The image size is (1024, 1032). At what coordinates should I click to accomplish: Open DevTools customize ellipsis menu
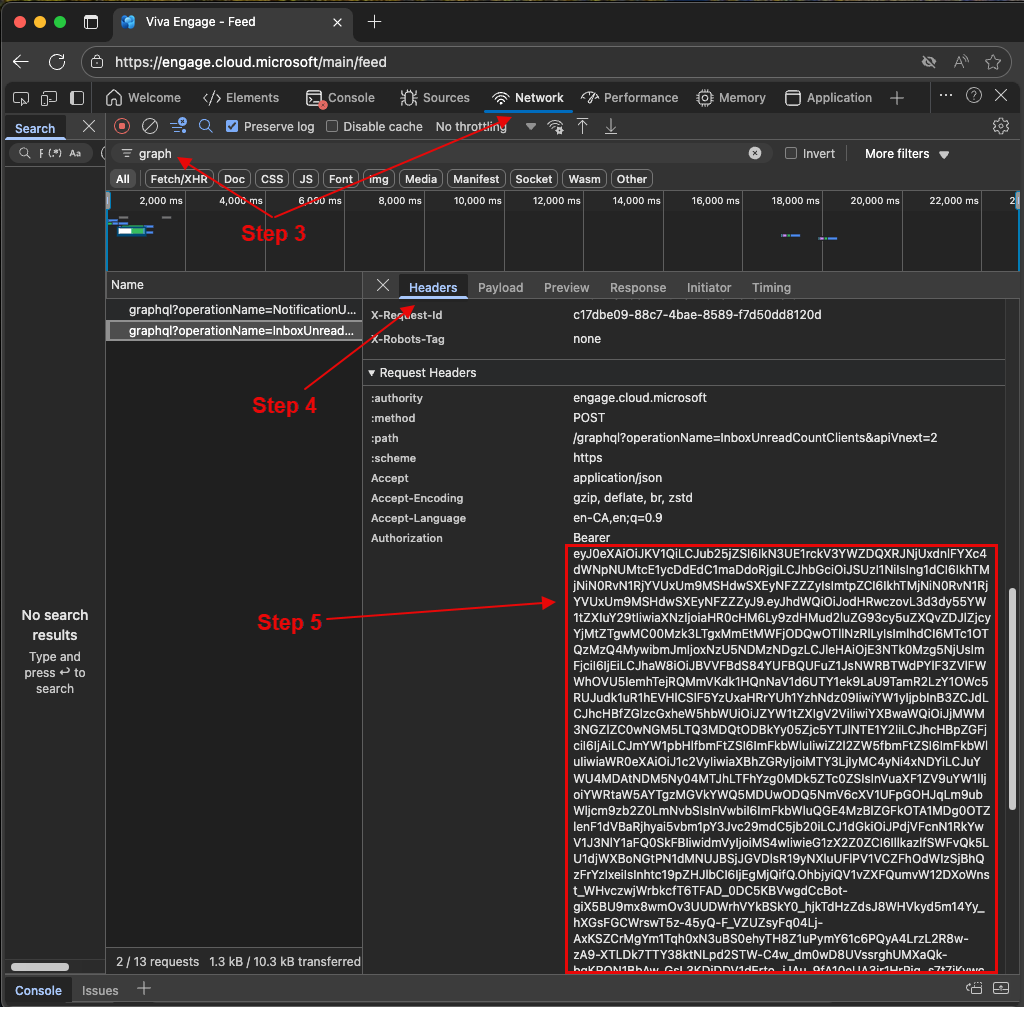coord(946,95)
